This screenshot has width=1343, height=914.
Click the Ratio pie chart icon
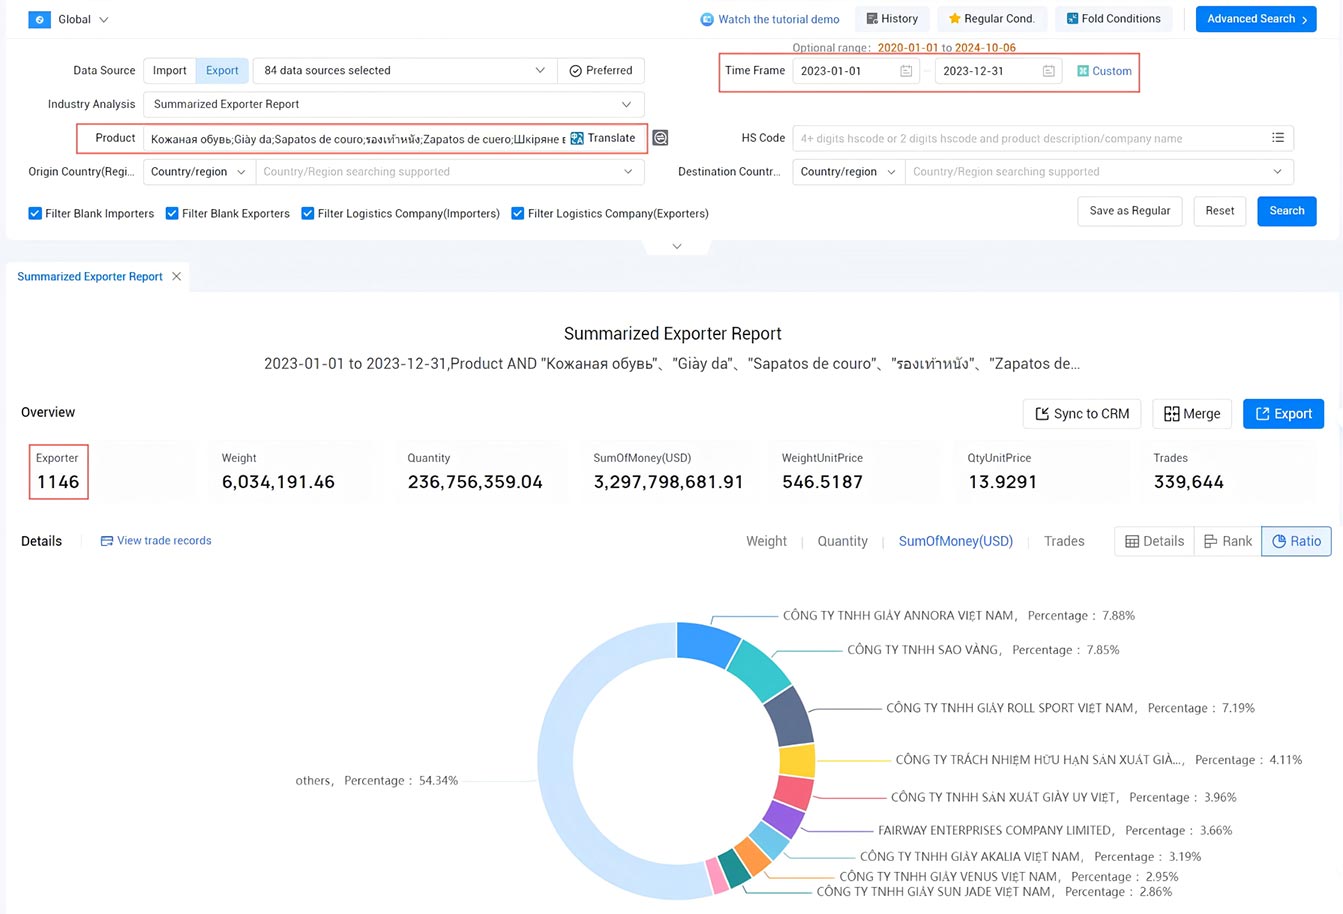click(x=1279, y=541)
